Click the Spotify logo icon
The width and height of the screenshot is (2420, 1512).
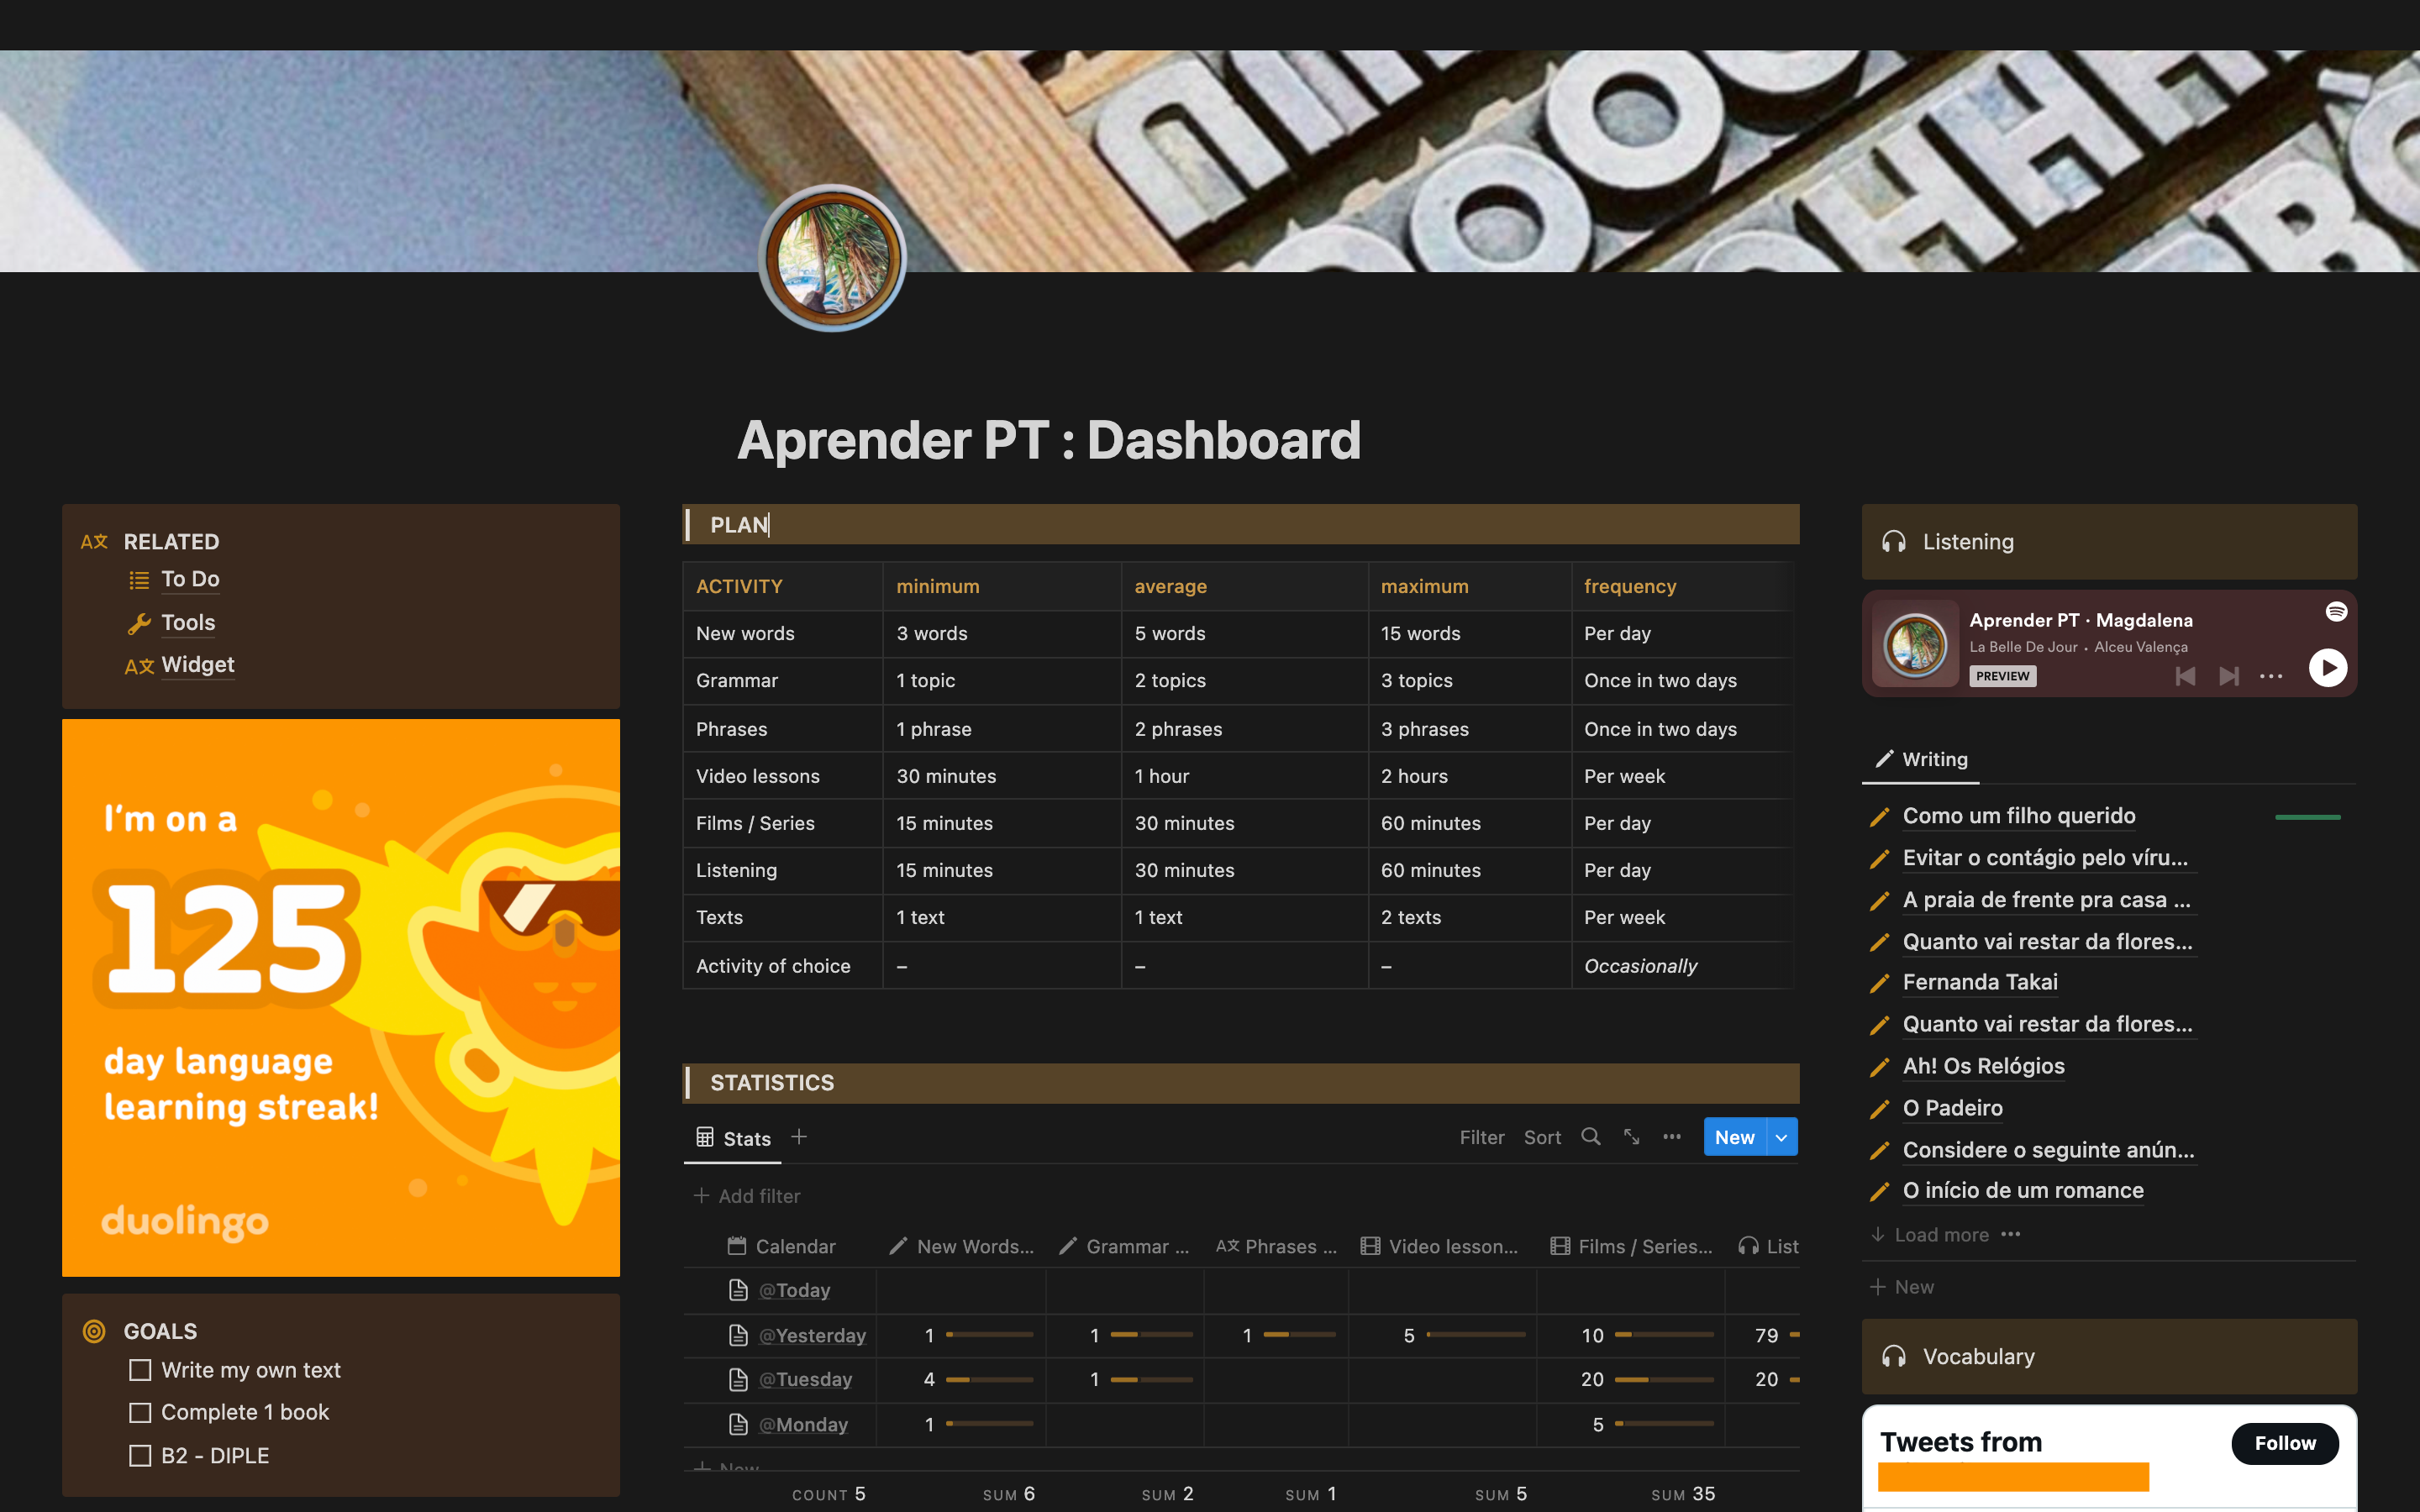pyautogui.click(x=2336, y=611)
